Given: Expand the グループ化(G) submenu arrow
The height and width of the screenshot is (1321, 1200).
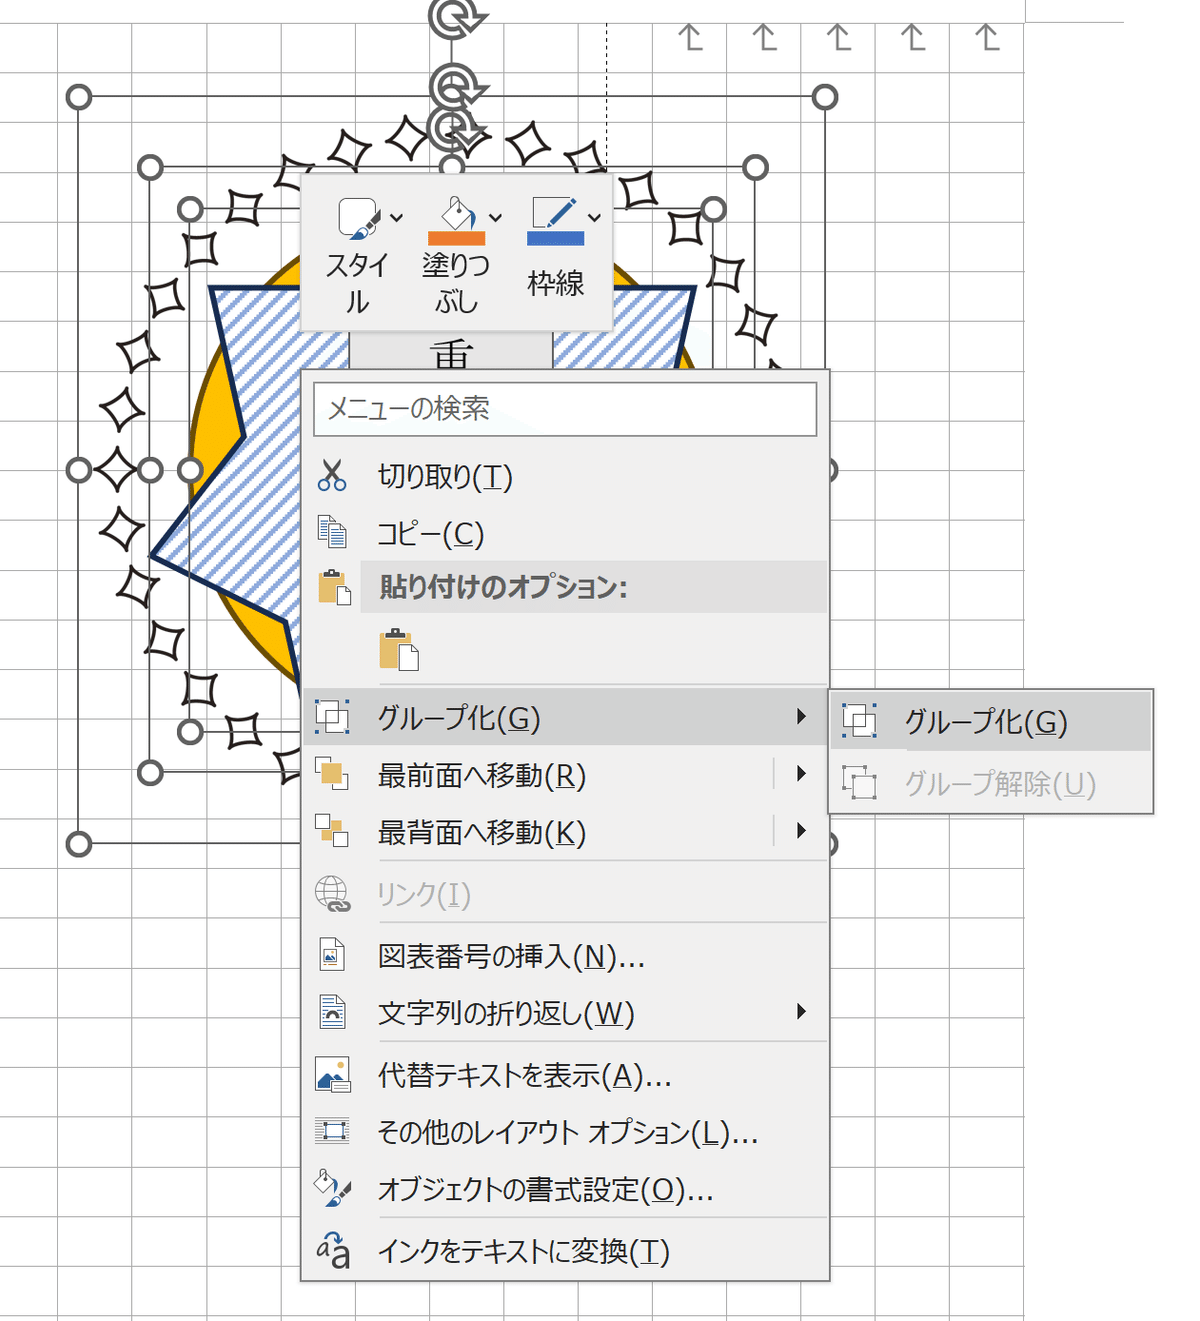Looking at the screenshot, I should [801, 716].
